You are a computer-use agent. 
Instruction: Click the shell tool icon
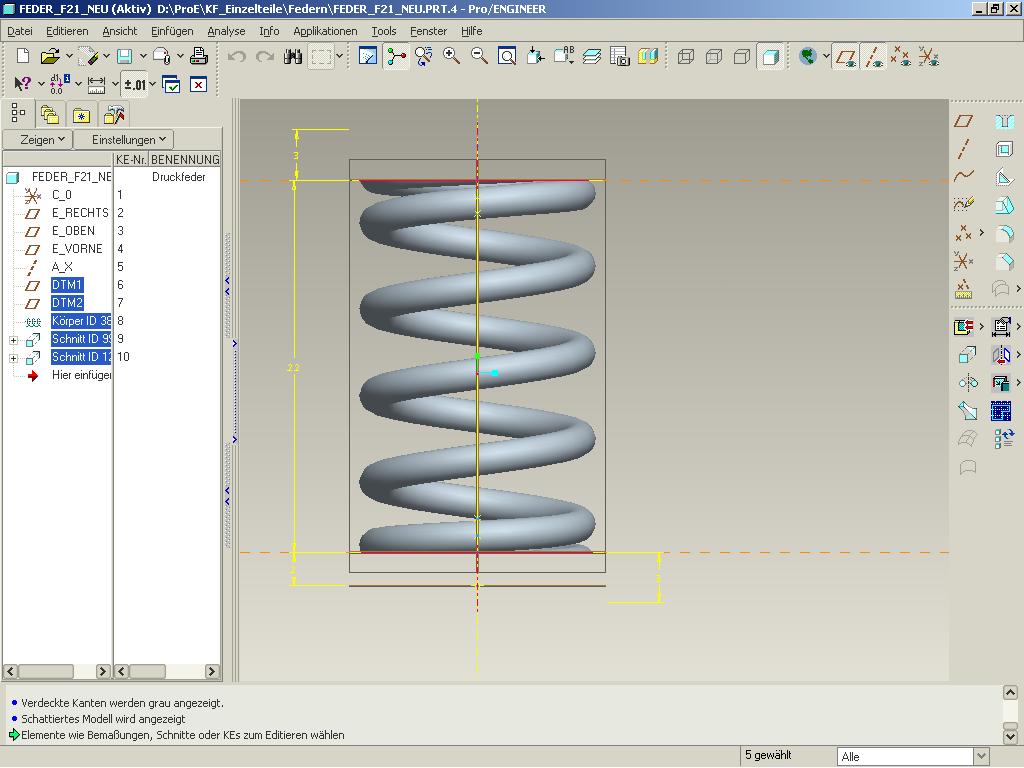click(1004, 150)
